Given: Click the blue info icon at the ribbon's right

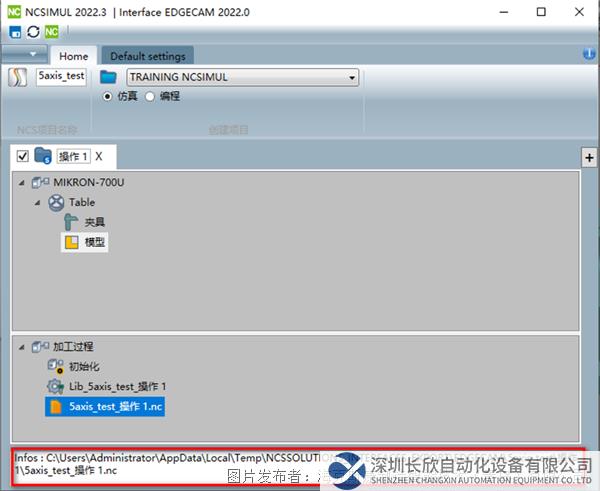Looking at the screenshot, I should click(x=589, y=54).
